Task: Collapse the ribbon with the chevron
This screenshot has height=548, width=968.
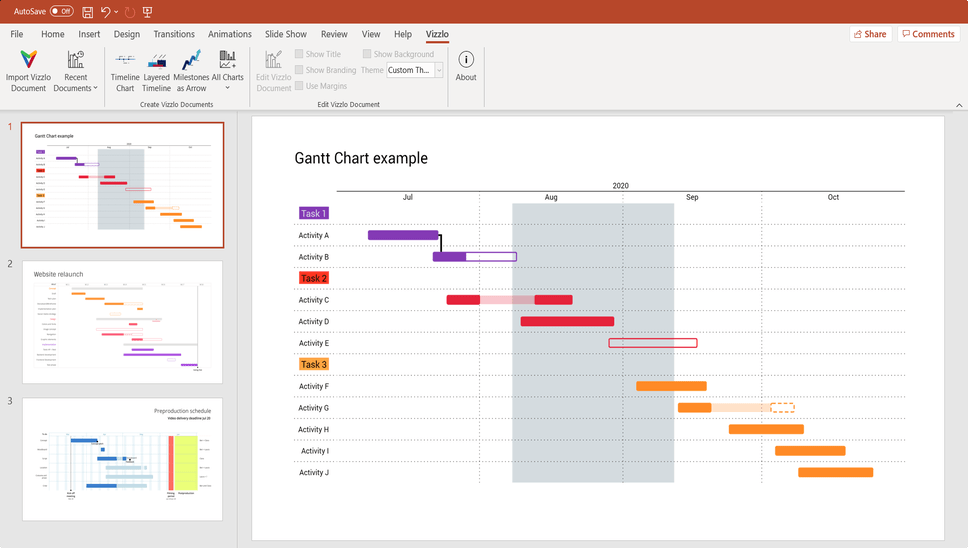Action: click(959, 105)
